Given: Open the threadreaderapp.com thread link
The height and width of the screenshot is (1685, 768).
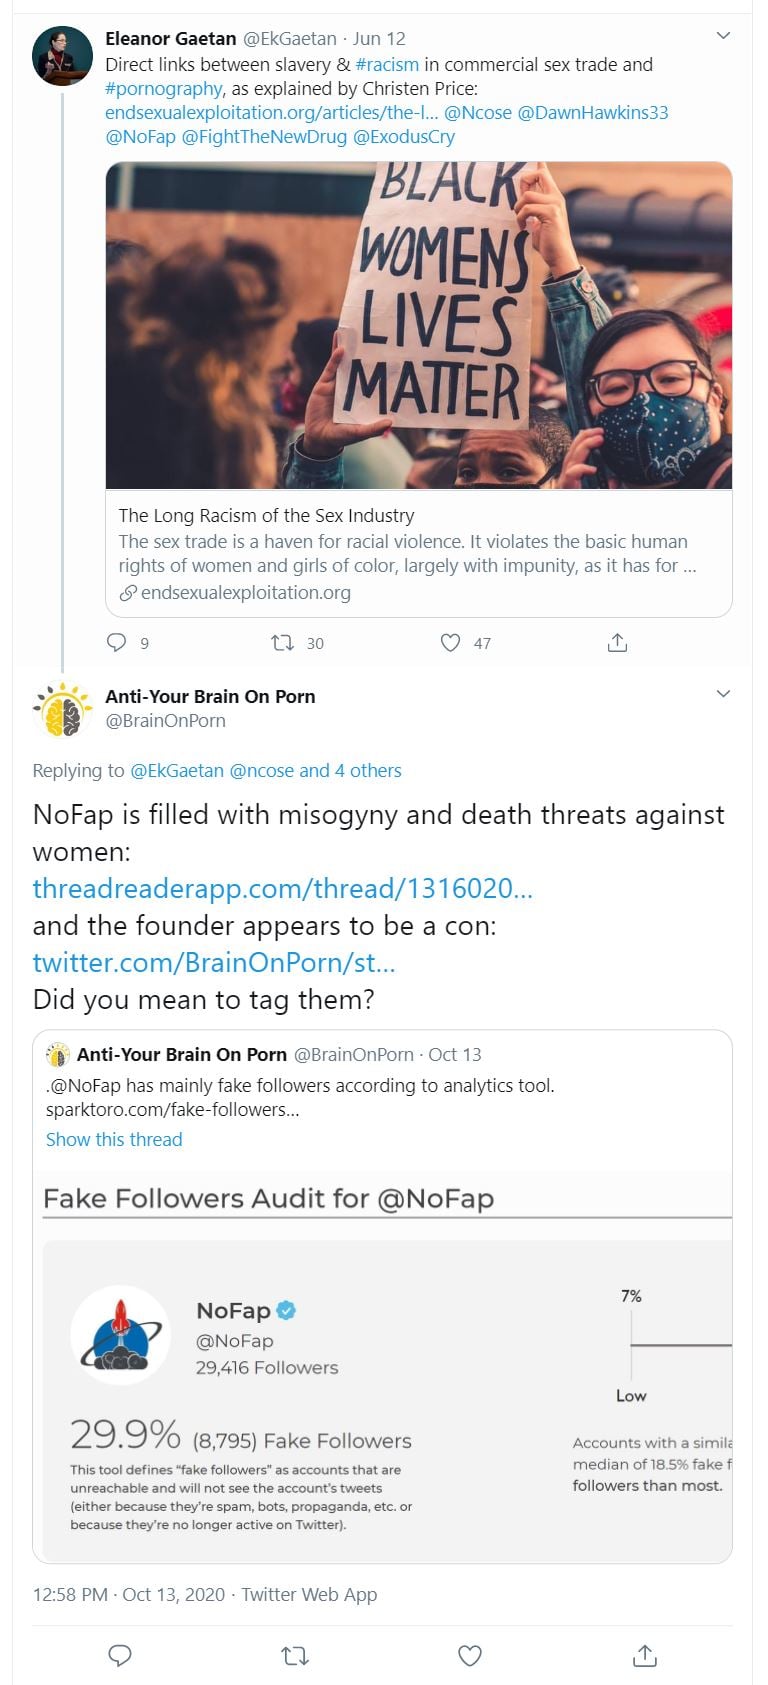Looking at the screenshot, I should 282,889.
